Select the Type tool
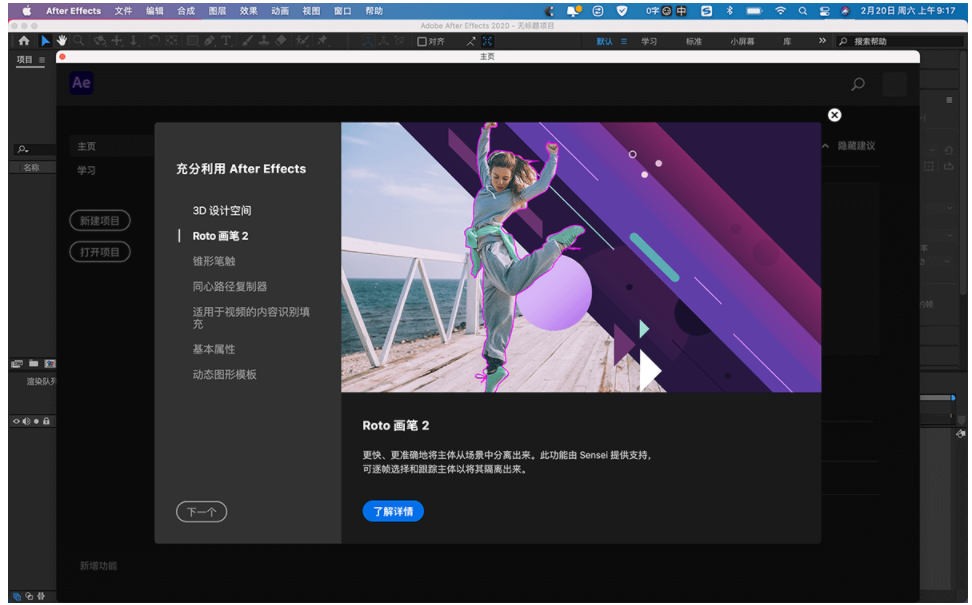Viewport: 972px width, 605px height. [x=225, y=41]
